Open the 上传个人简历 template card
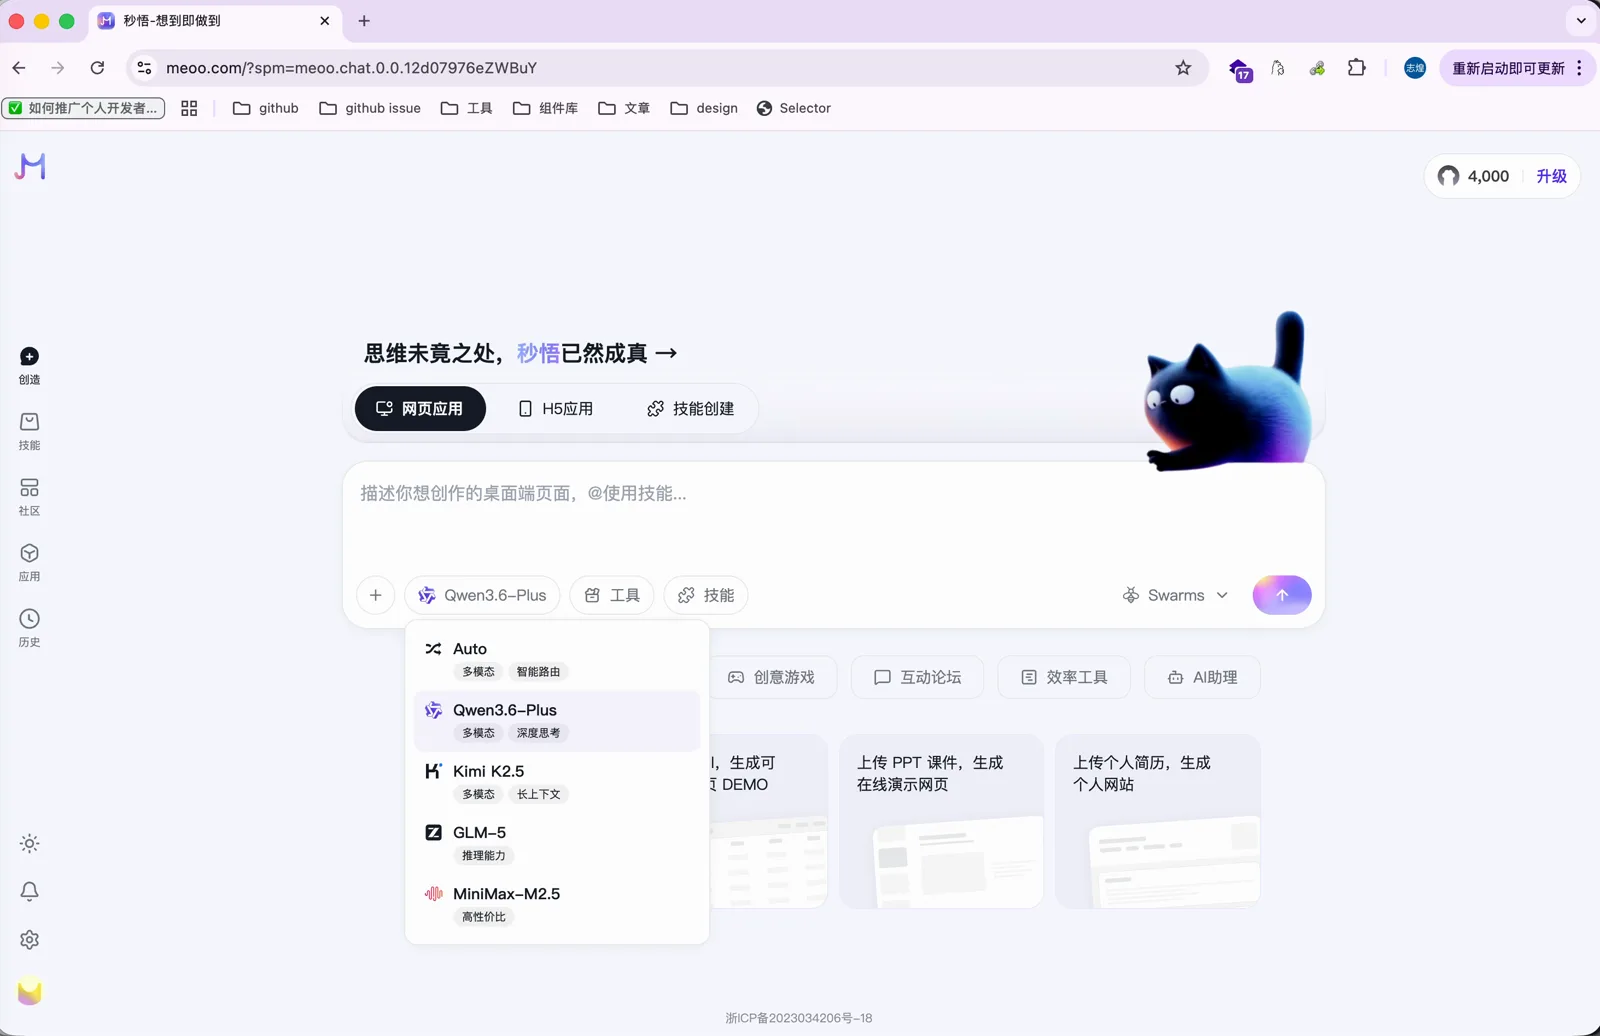 point(1158,821)
